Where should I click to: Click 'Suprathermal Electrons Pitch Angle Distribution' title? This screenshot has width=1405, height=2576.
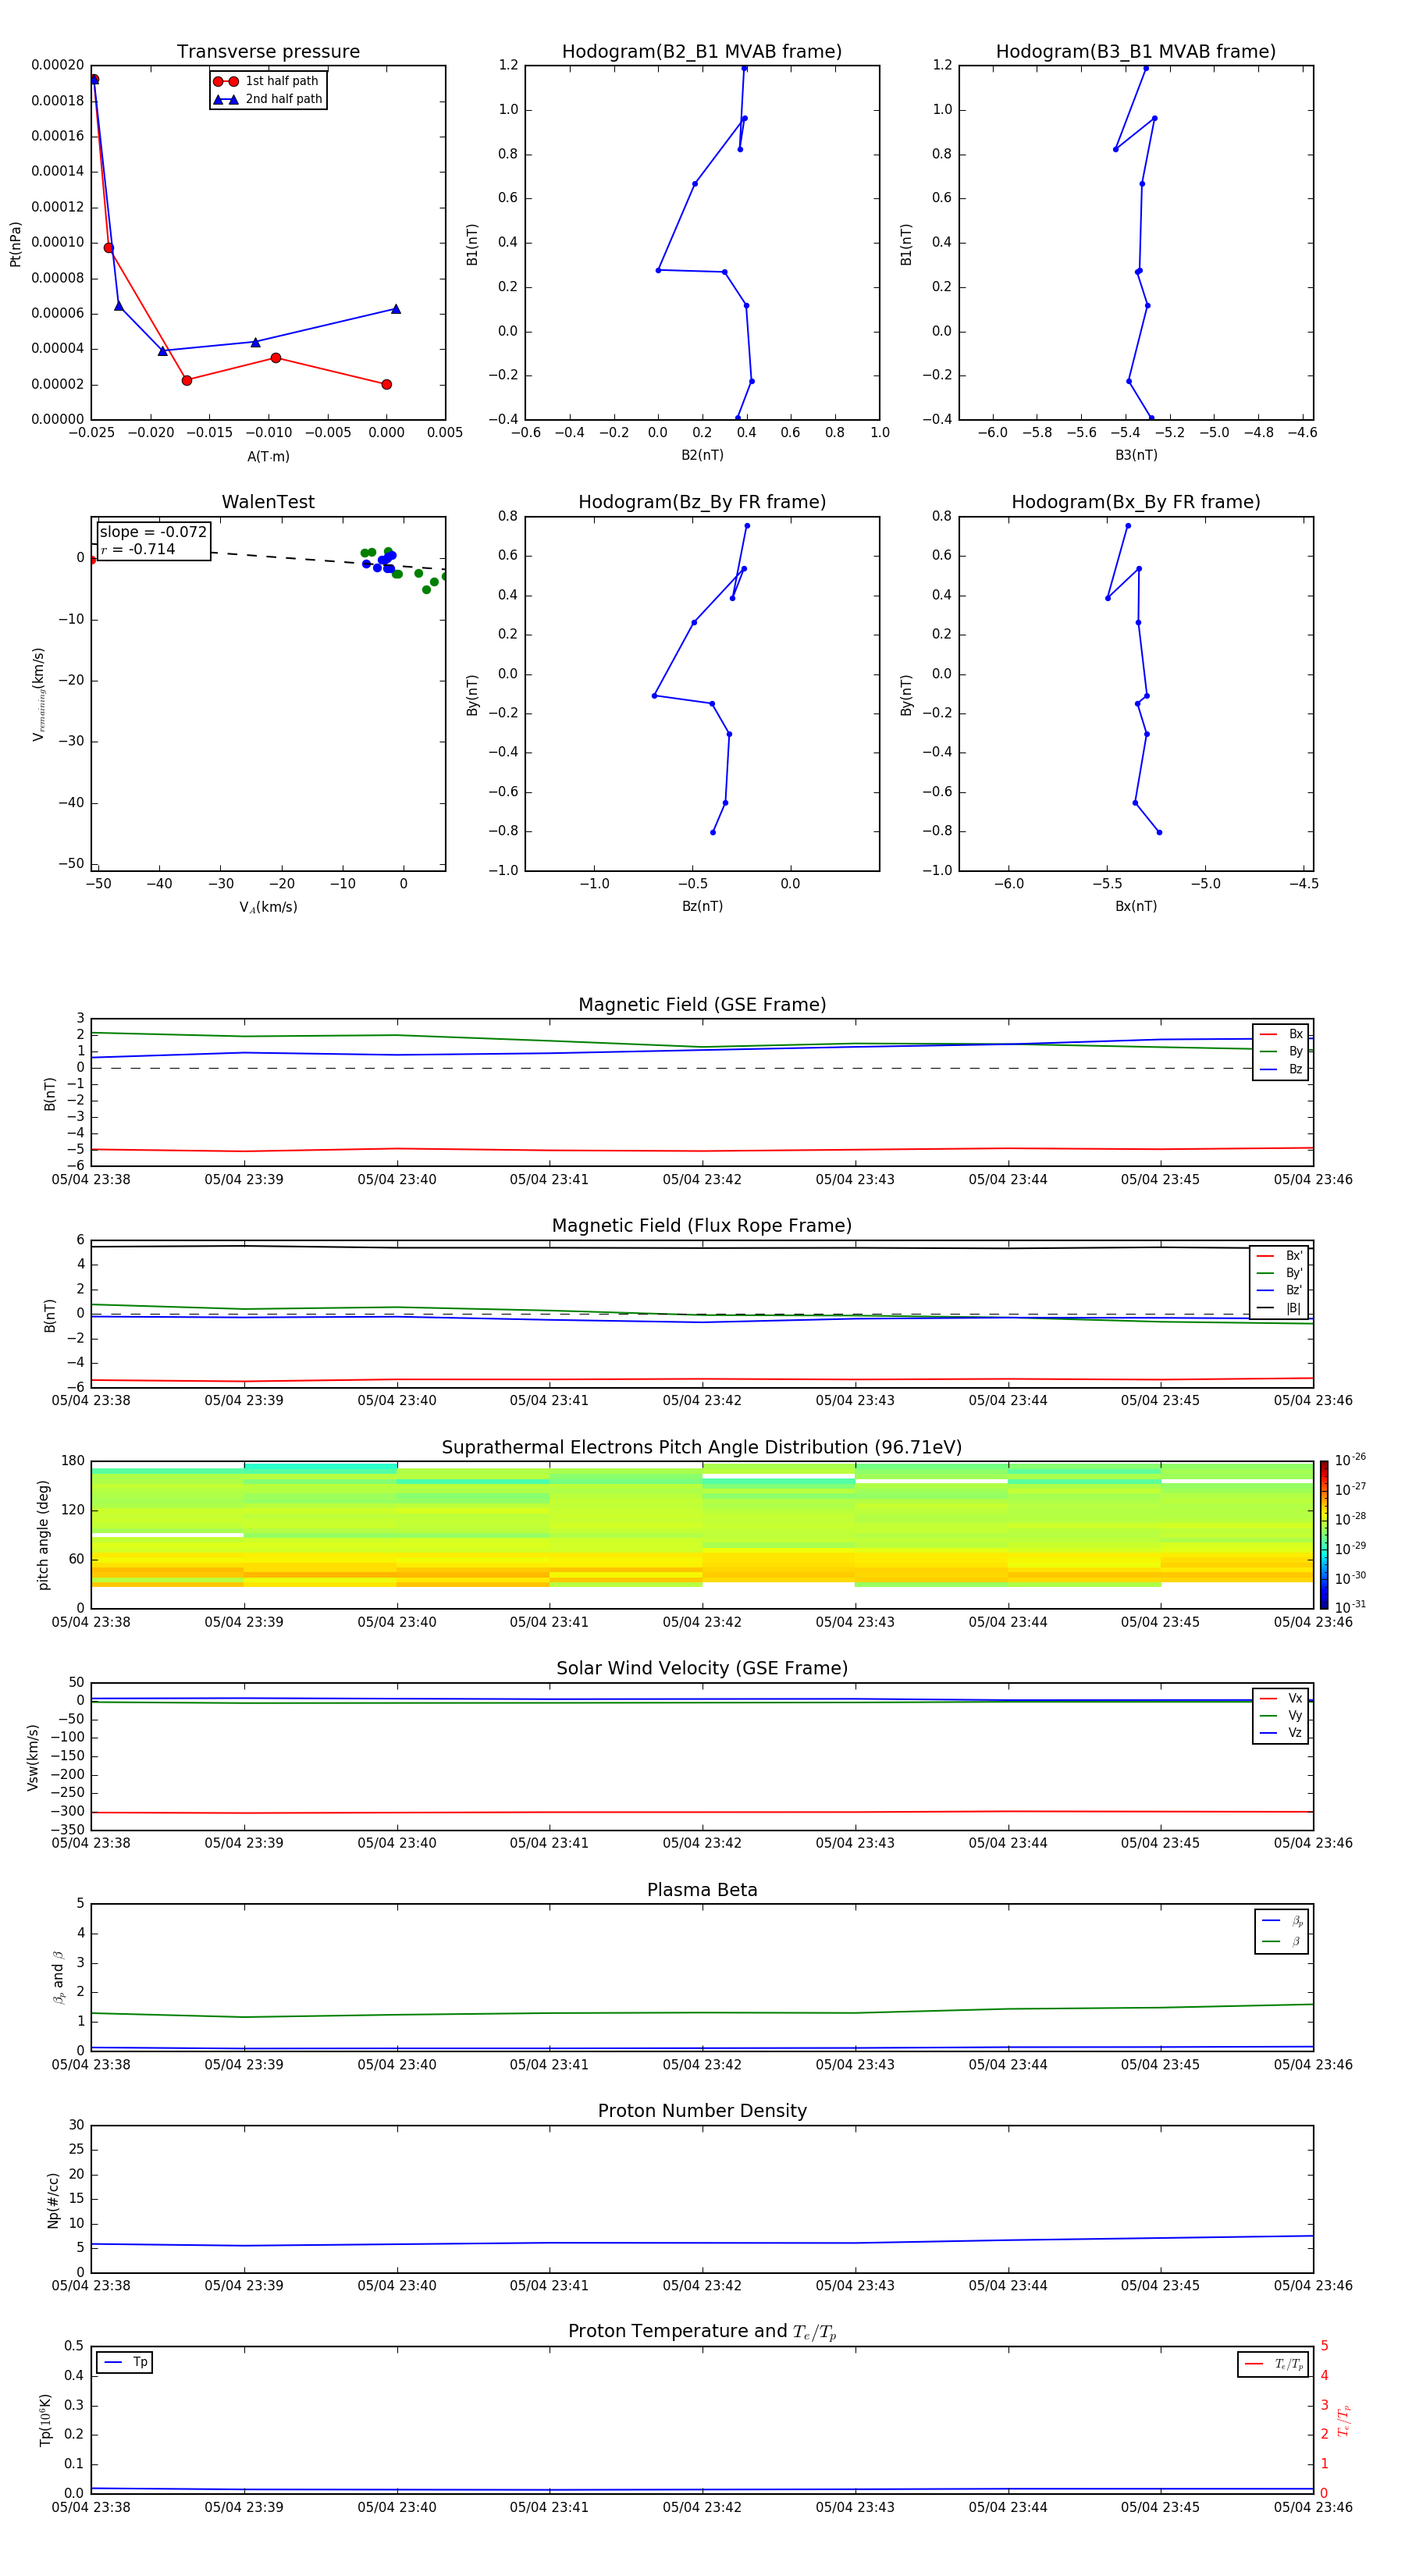(x=702, y=1448)
